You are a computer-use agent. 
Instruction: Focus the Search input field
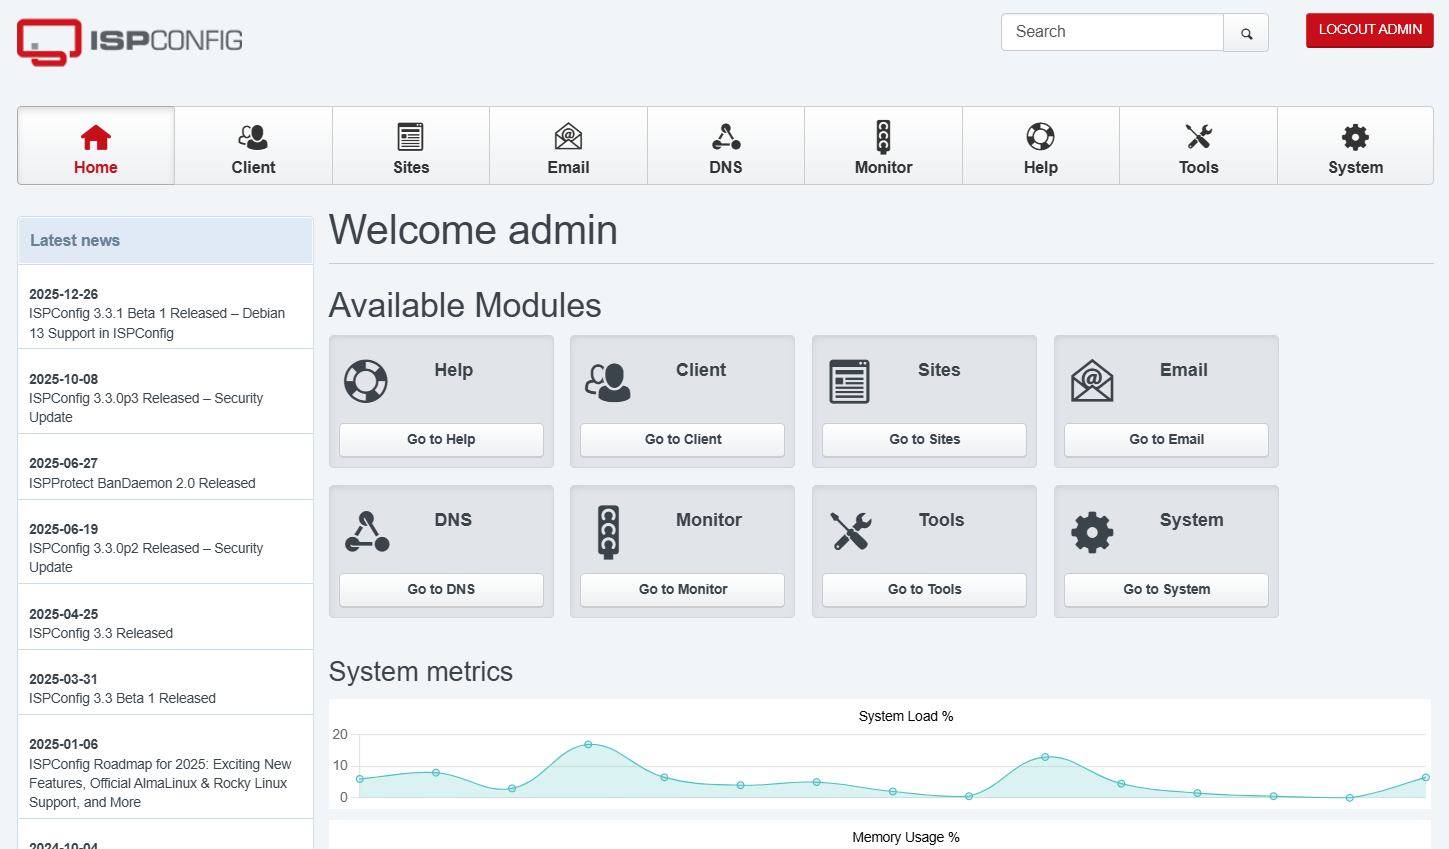point(1112,32)
